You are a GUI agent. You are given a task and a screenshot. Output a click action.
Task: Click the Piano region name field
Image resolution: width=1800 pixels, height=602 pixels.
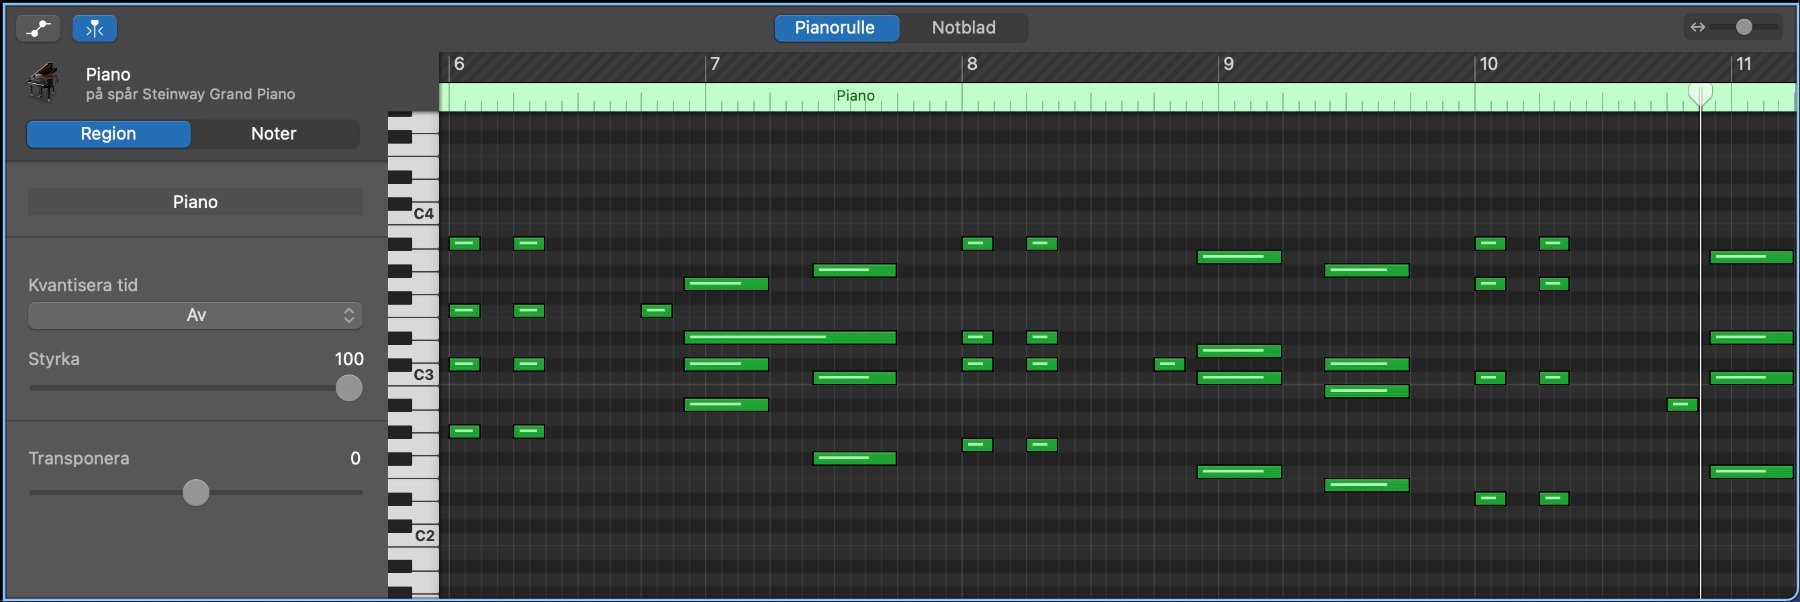pos(195,202)
